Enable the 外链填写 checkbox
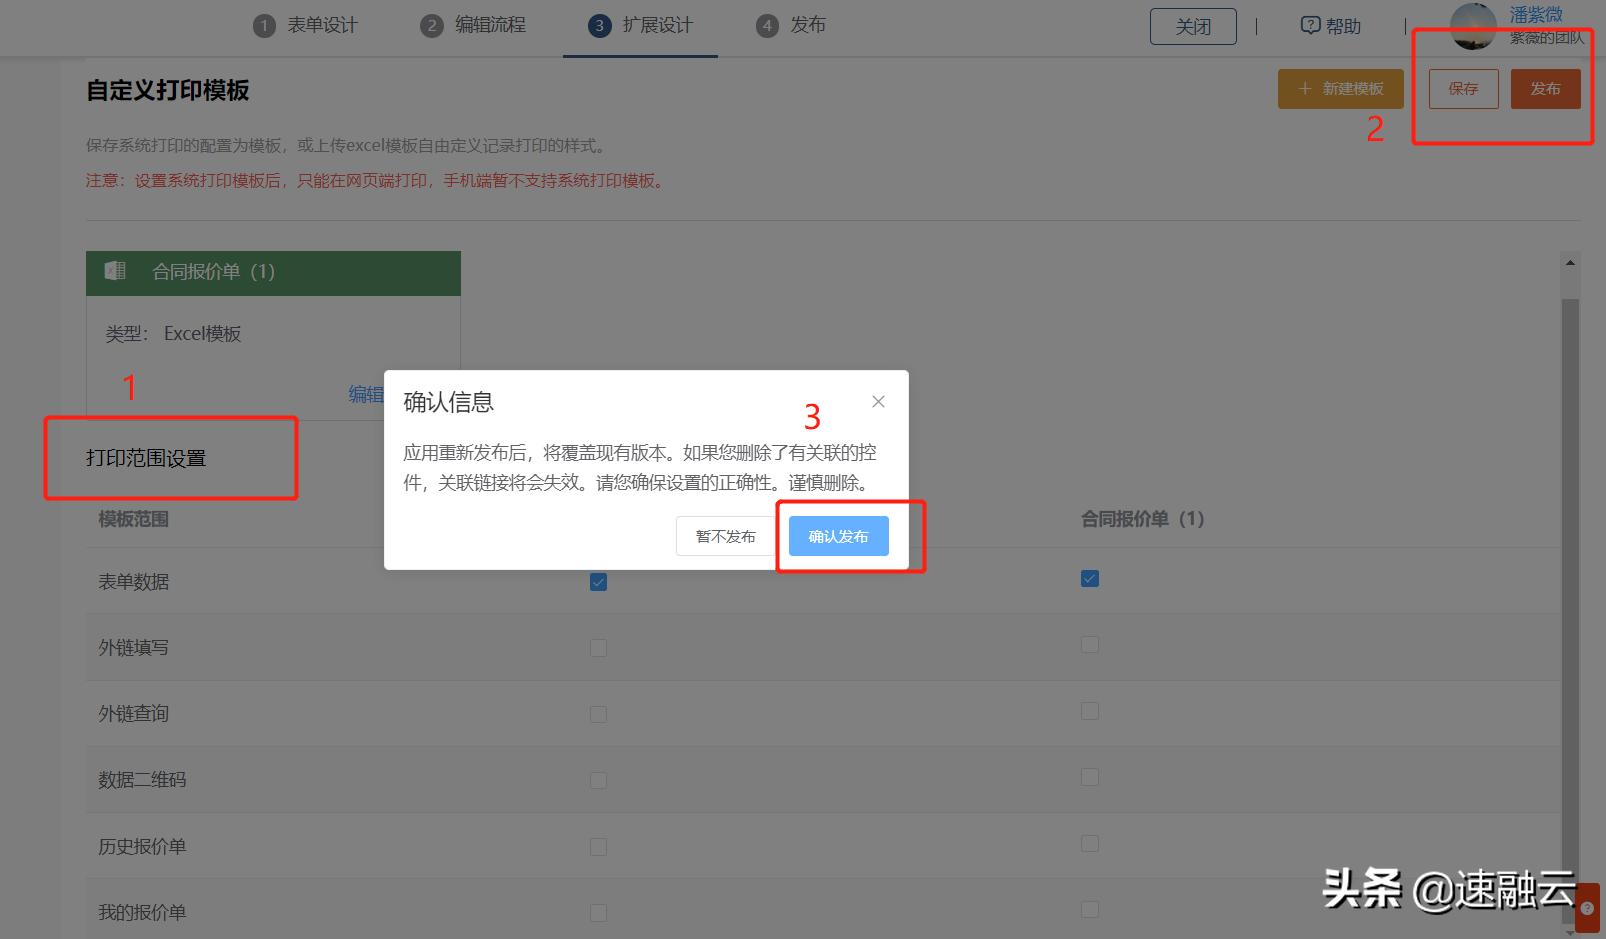The height and width of the screenshot is (939, 1606). coord(598,647)
